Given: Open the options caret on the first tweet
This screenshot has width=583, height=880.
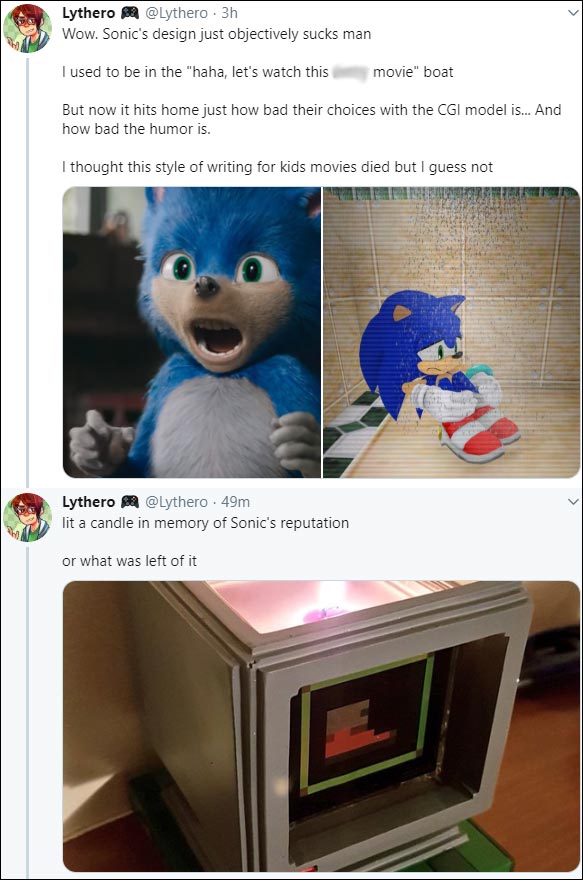Looking at the screenshot, I should click(572, 11).
